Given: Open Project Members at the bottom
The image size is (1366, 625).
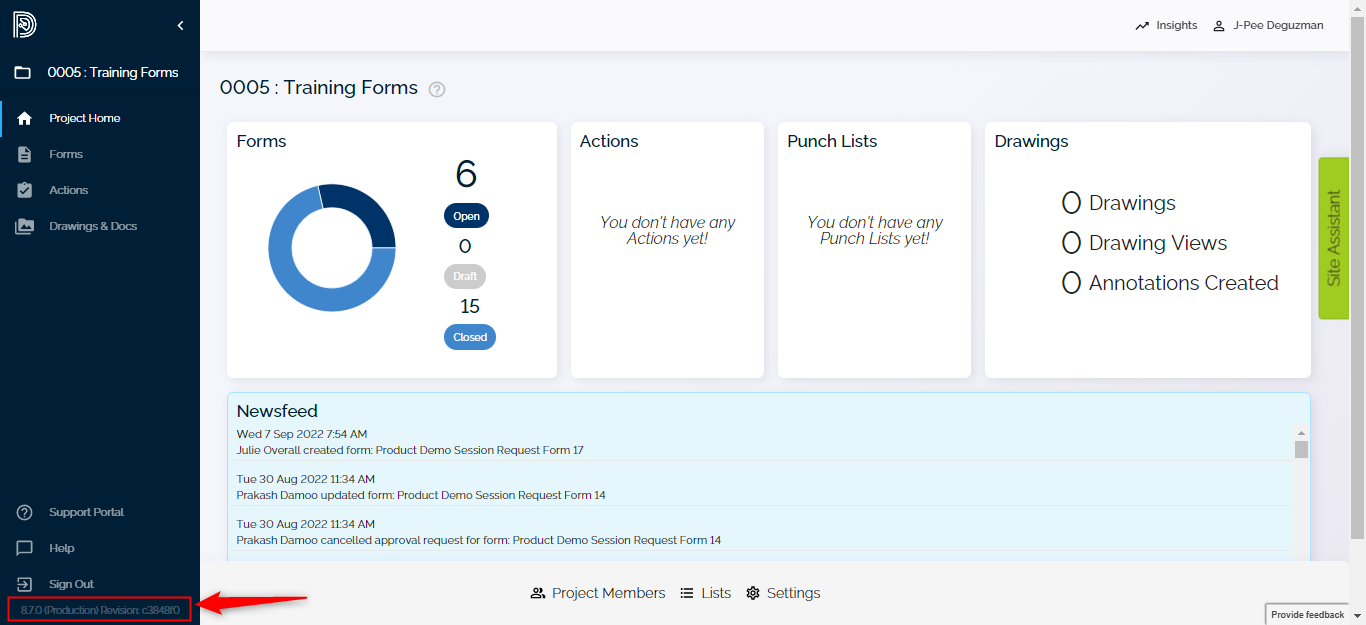Looking at the screenshot, I should 598,593.
